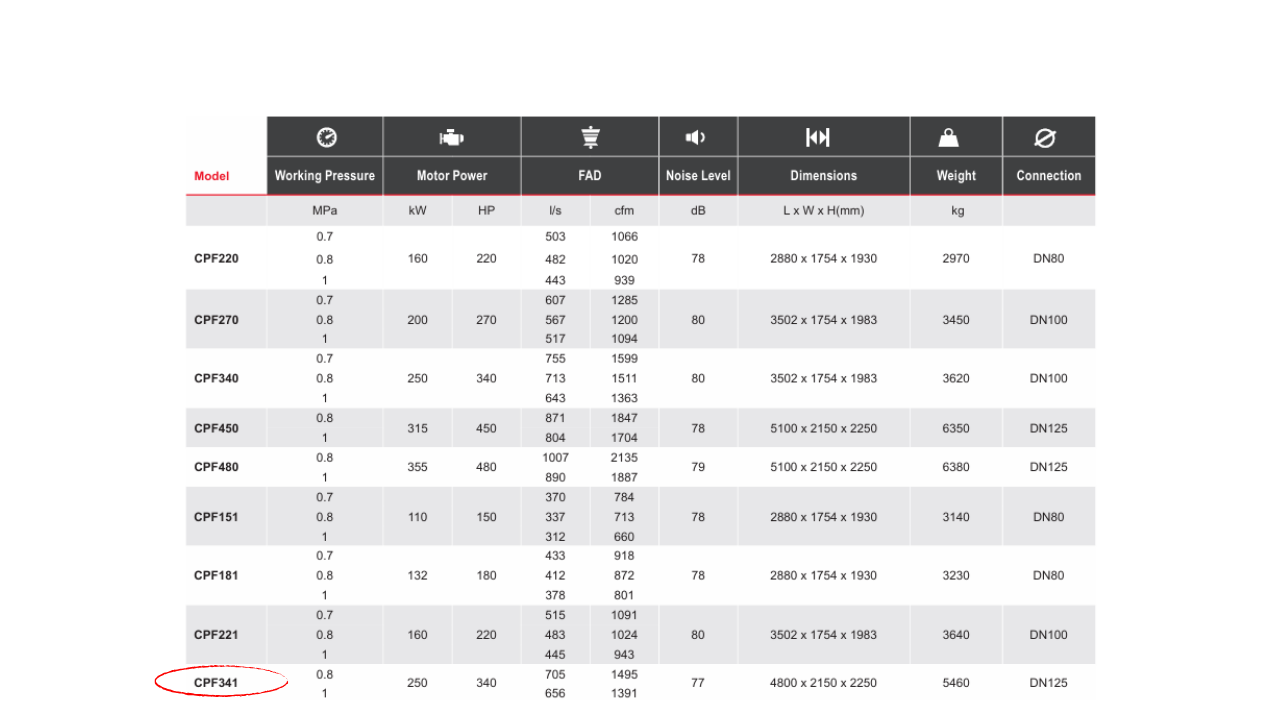1280x720 pixels.
Task: Click the L x W x H(mm) unit cell
Action: [824, 211]
